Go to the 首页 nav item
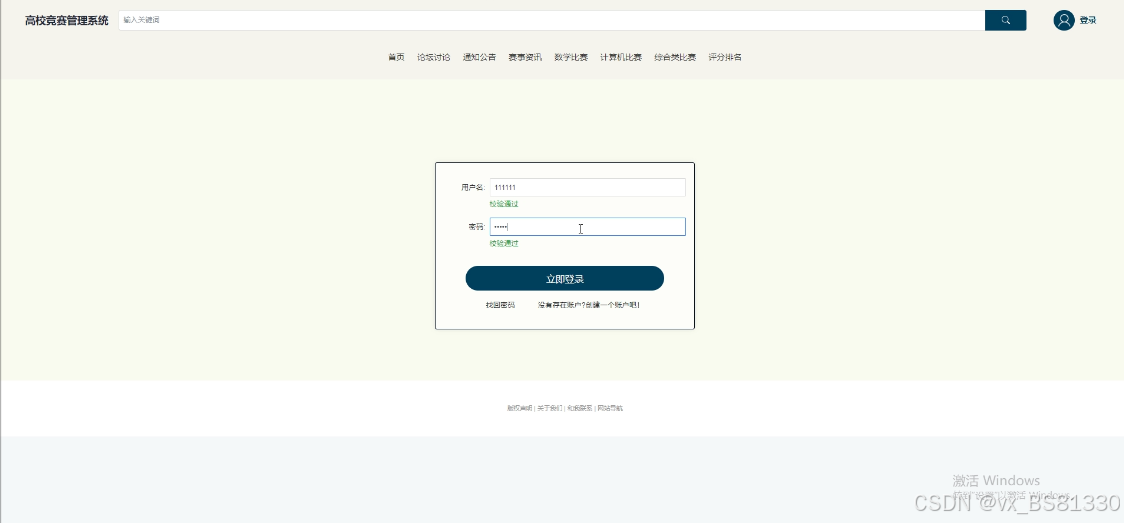 pyautogui.click(x=396, y=57)
